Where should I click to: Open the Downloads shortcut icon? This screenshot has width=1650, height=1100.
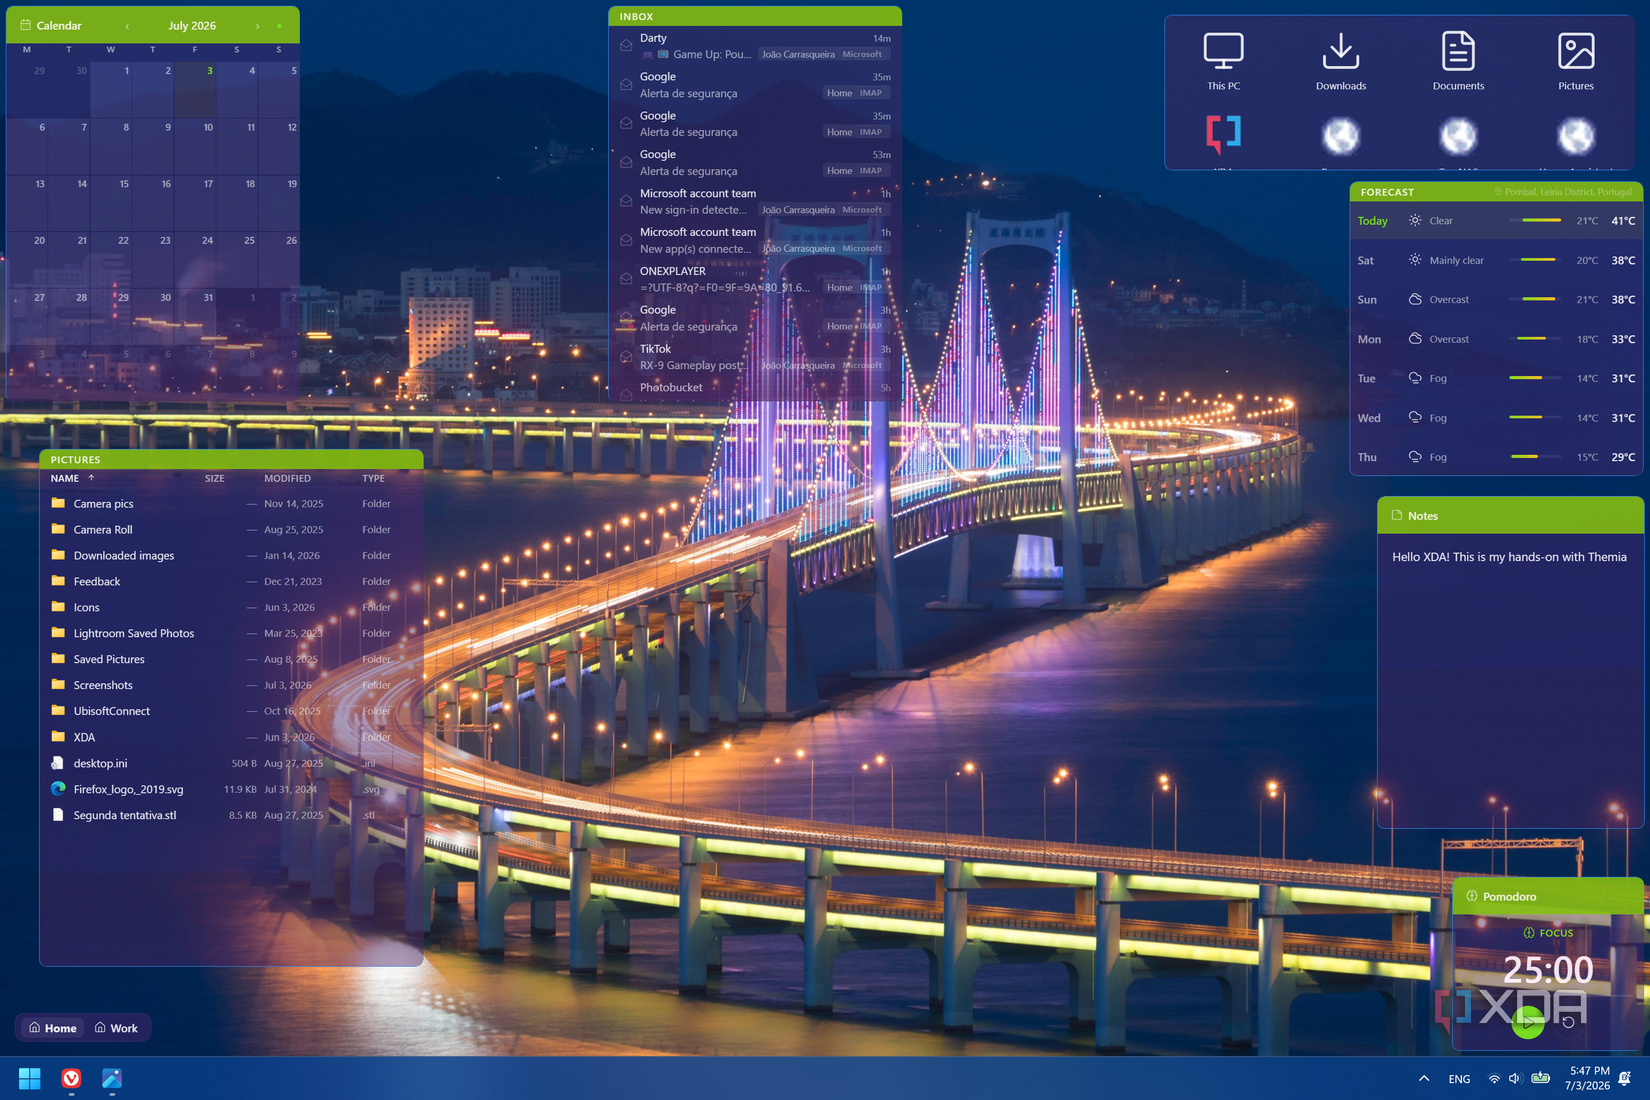(x=1340, y=51)
